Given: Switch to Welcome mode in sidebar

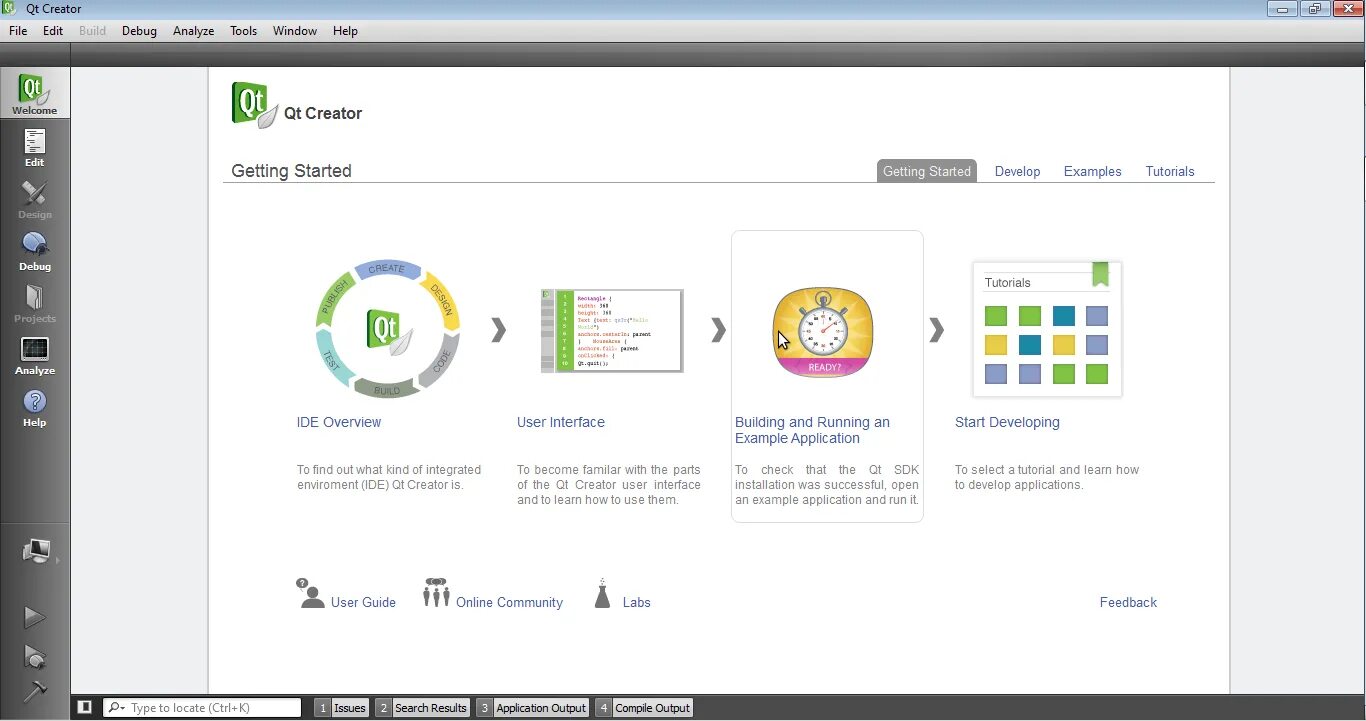Looking at the screenshot, I should (x=35, y=93).
